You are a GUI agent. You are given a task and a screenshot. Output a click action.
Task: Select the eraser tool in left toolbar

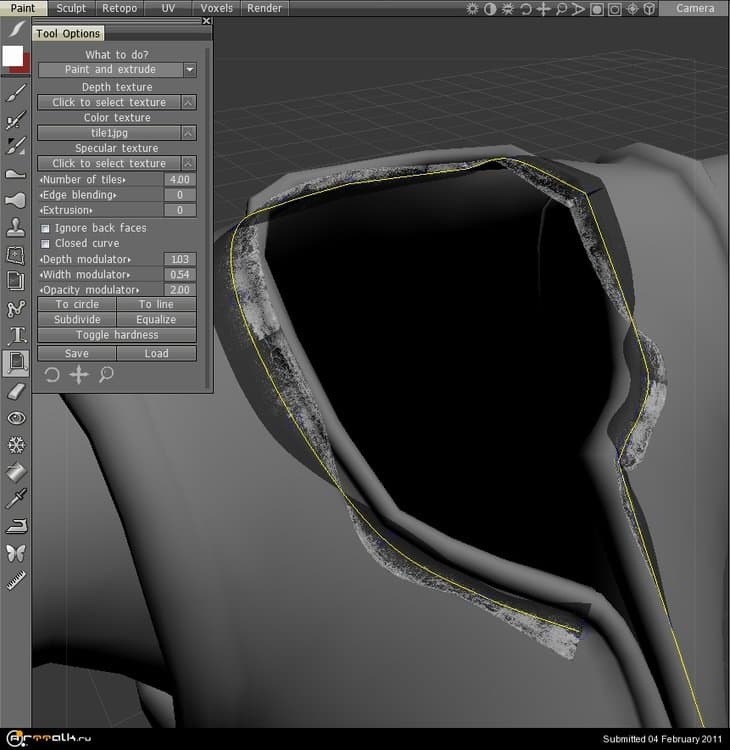15,390
